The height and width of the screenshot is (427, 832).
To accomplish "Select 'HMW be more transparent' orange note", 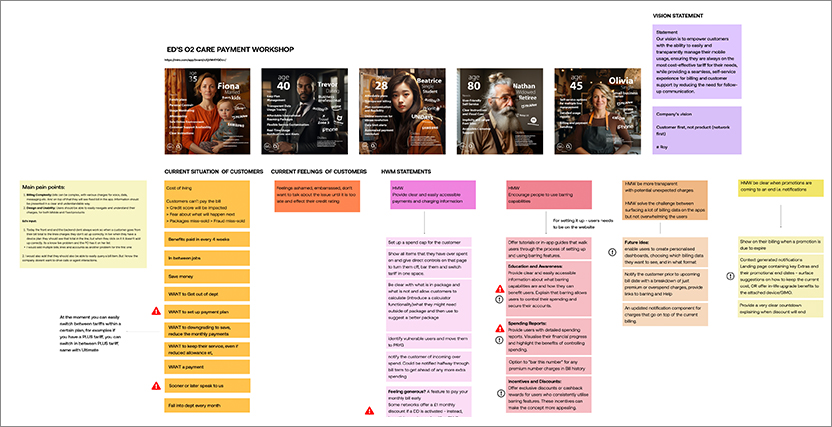I will point(665,201).
